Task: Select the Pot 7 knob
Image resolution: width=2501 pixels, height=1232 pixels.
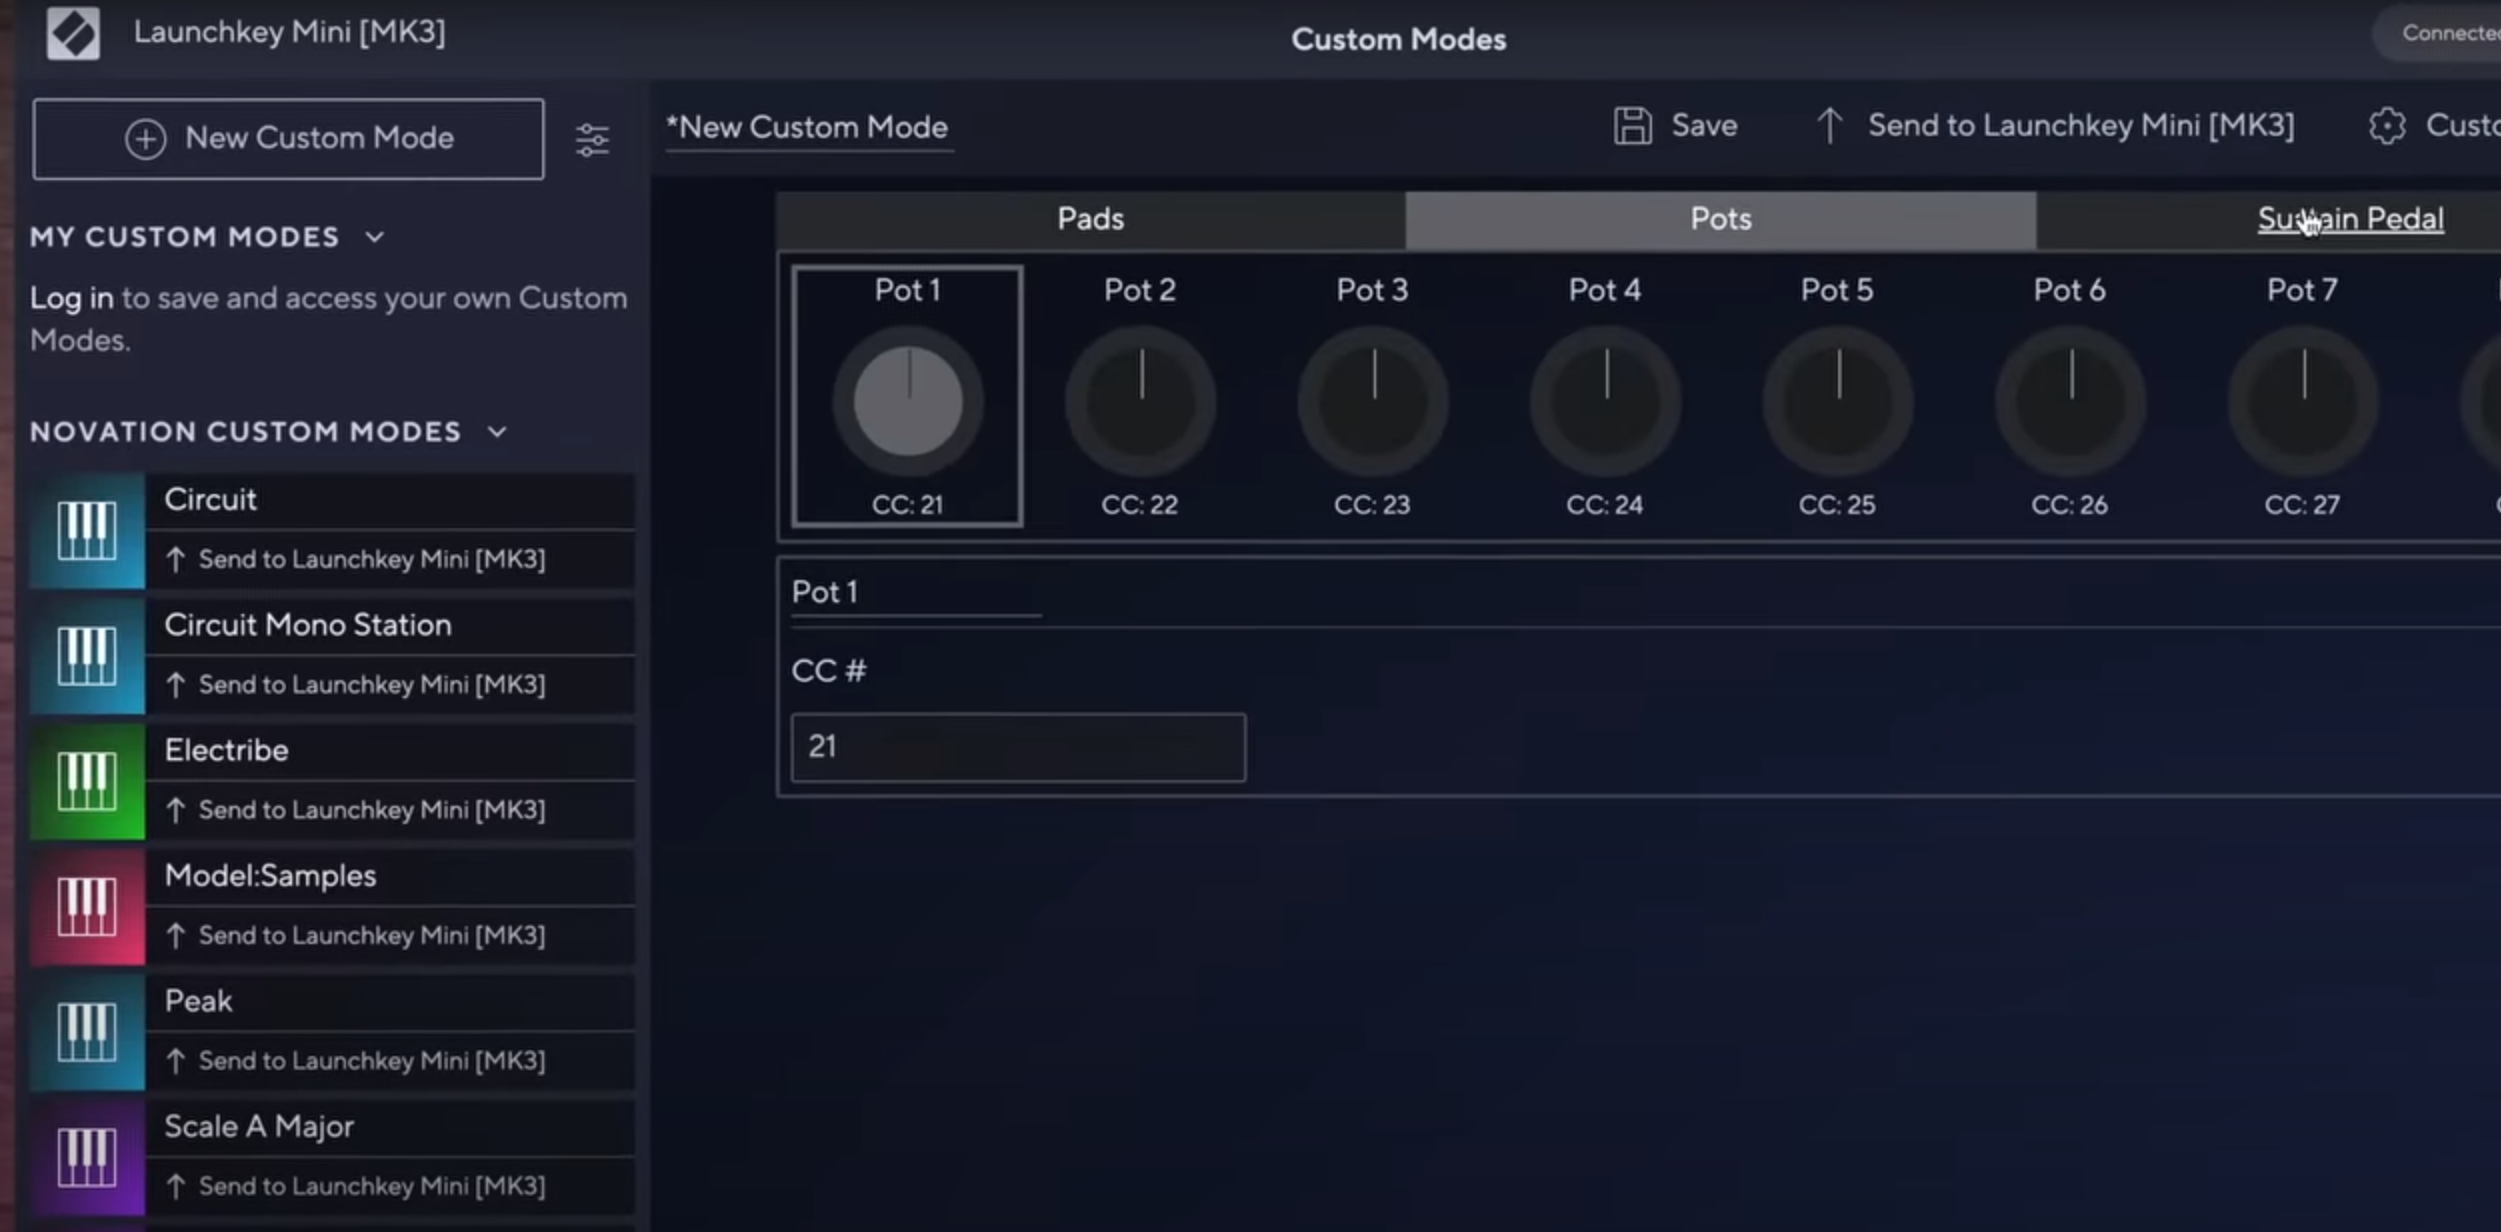Action: (2303, 402)
